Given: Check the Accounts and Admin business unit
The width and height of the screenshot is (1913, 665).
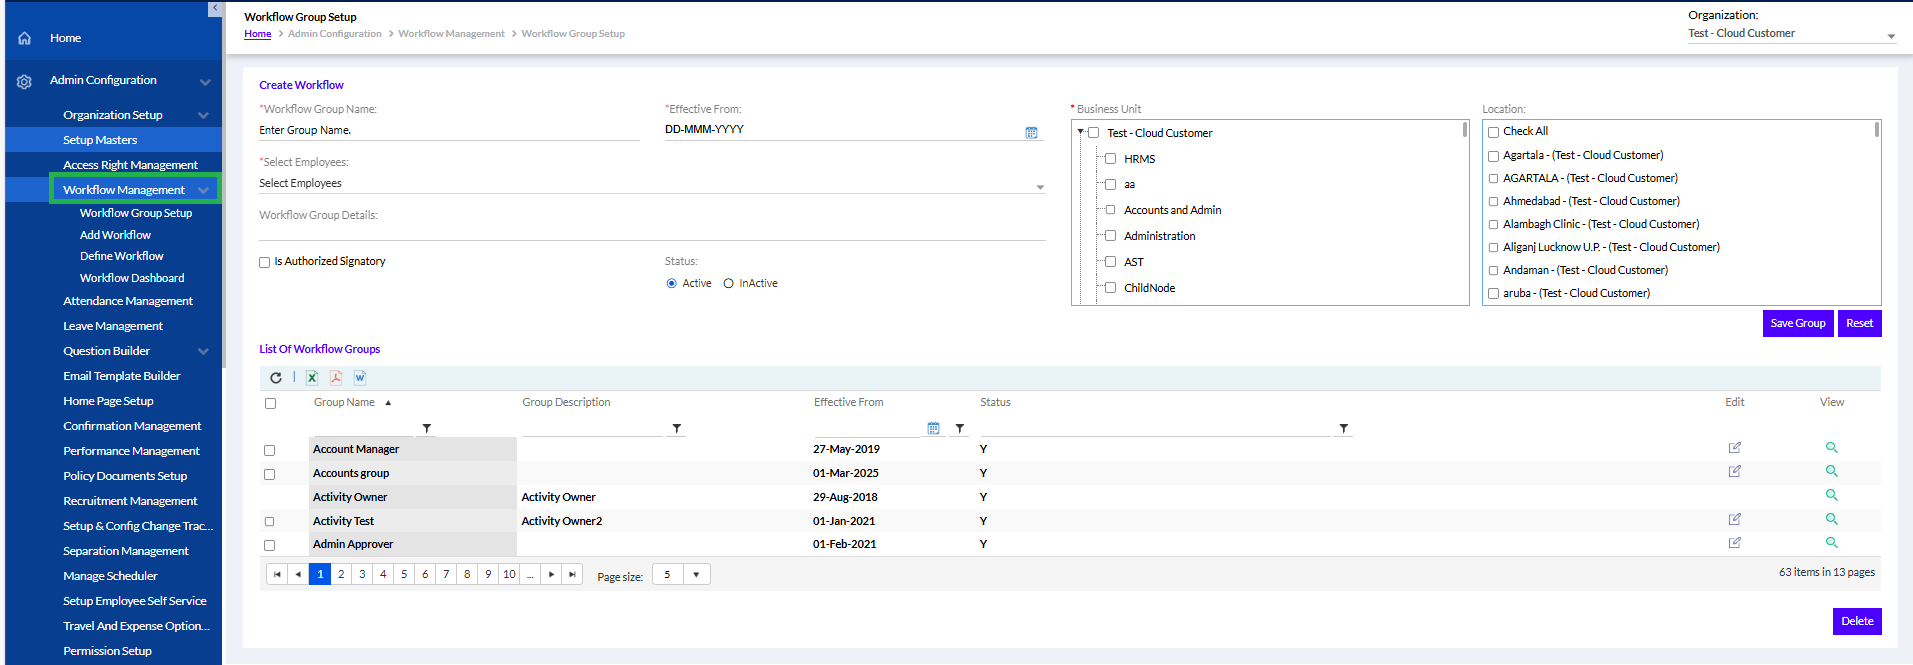Looking at the screenshot, I should (x=1110, y=210).
